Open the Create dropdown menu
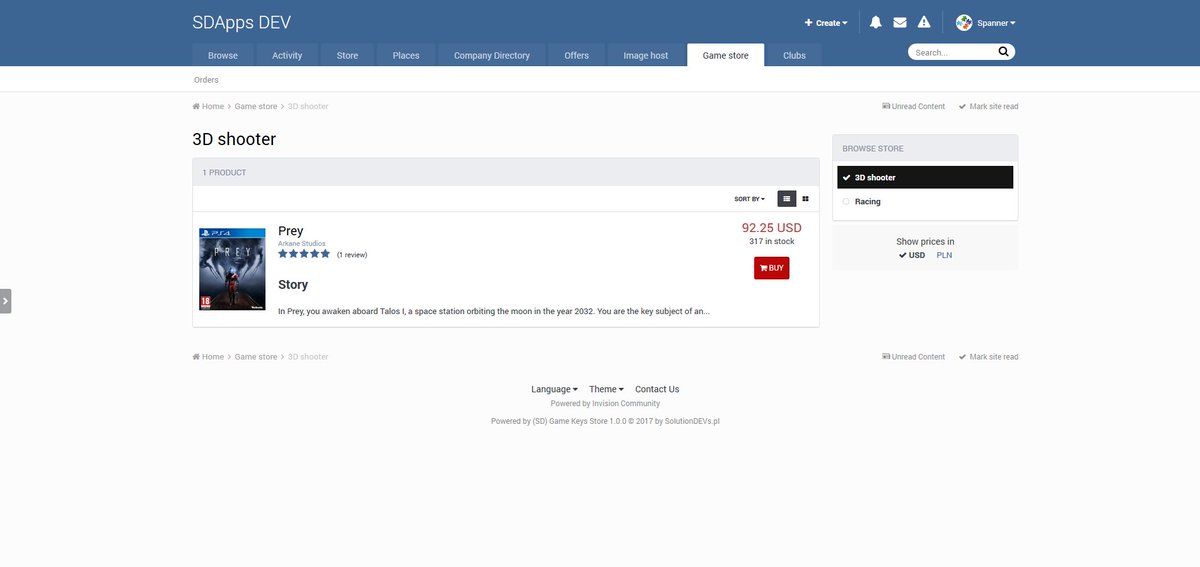The height and width of the screenshot is (567, 1200). [826, 22]
